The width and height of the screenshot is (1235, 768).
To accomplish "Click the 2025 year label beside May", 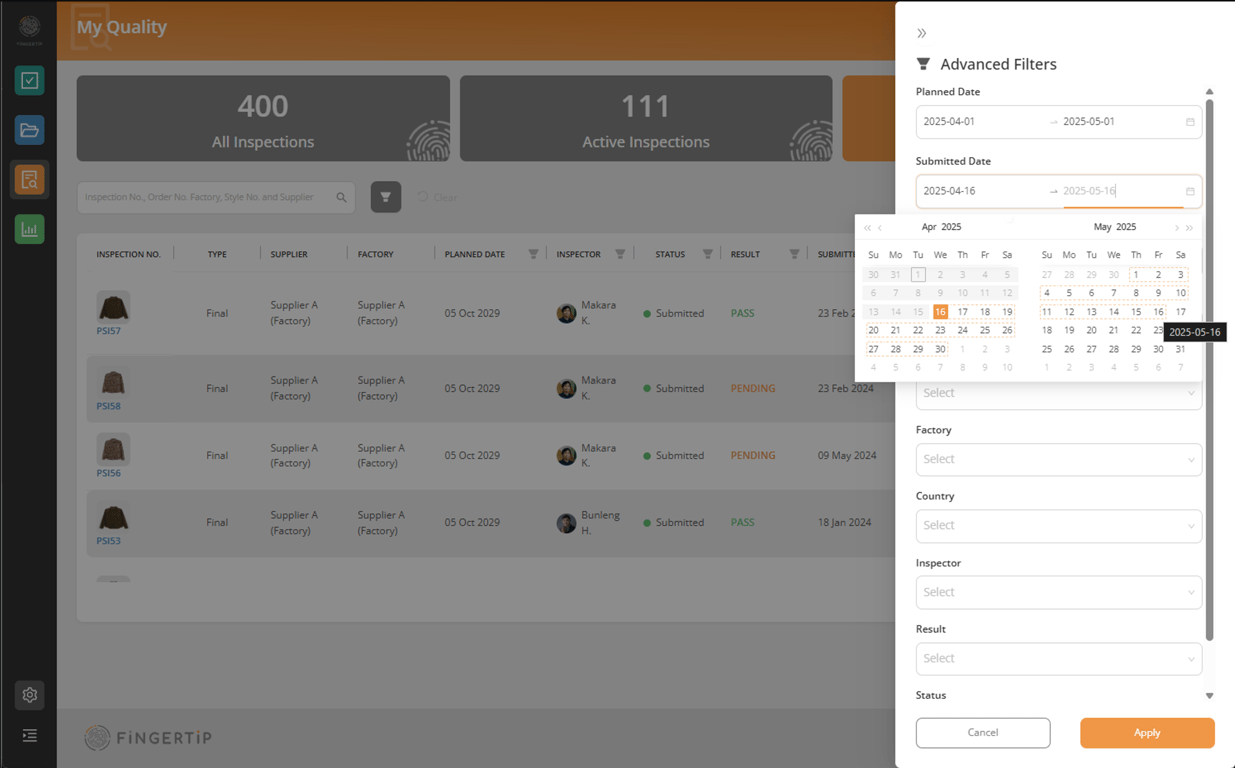I will 1126,227.
